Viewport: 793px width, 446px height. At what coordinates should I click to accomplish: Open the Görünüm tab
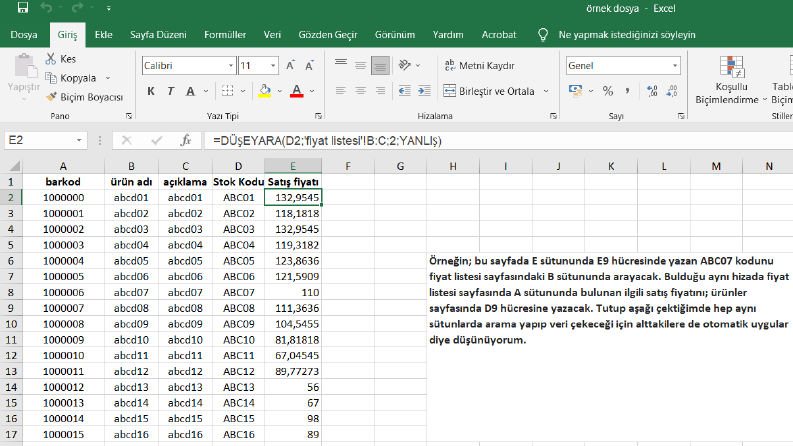click(x=395, y=35)
